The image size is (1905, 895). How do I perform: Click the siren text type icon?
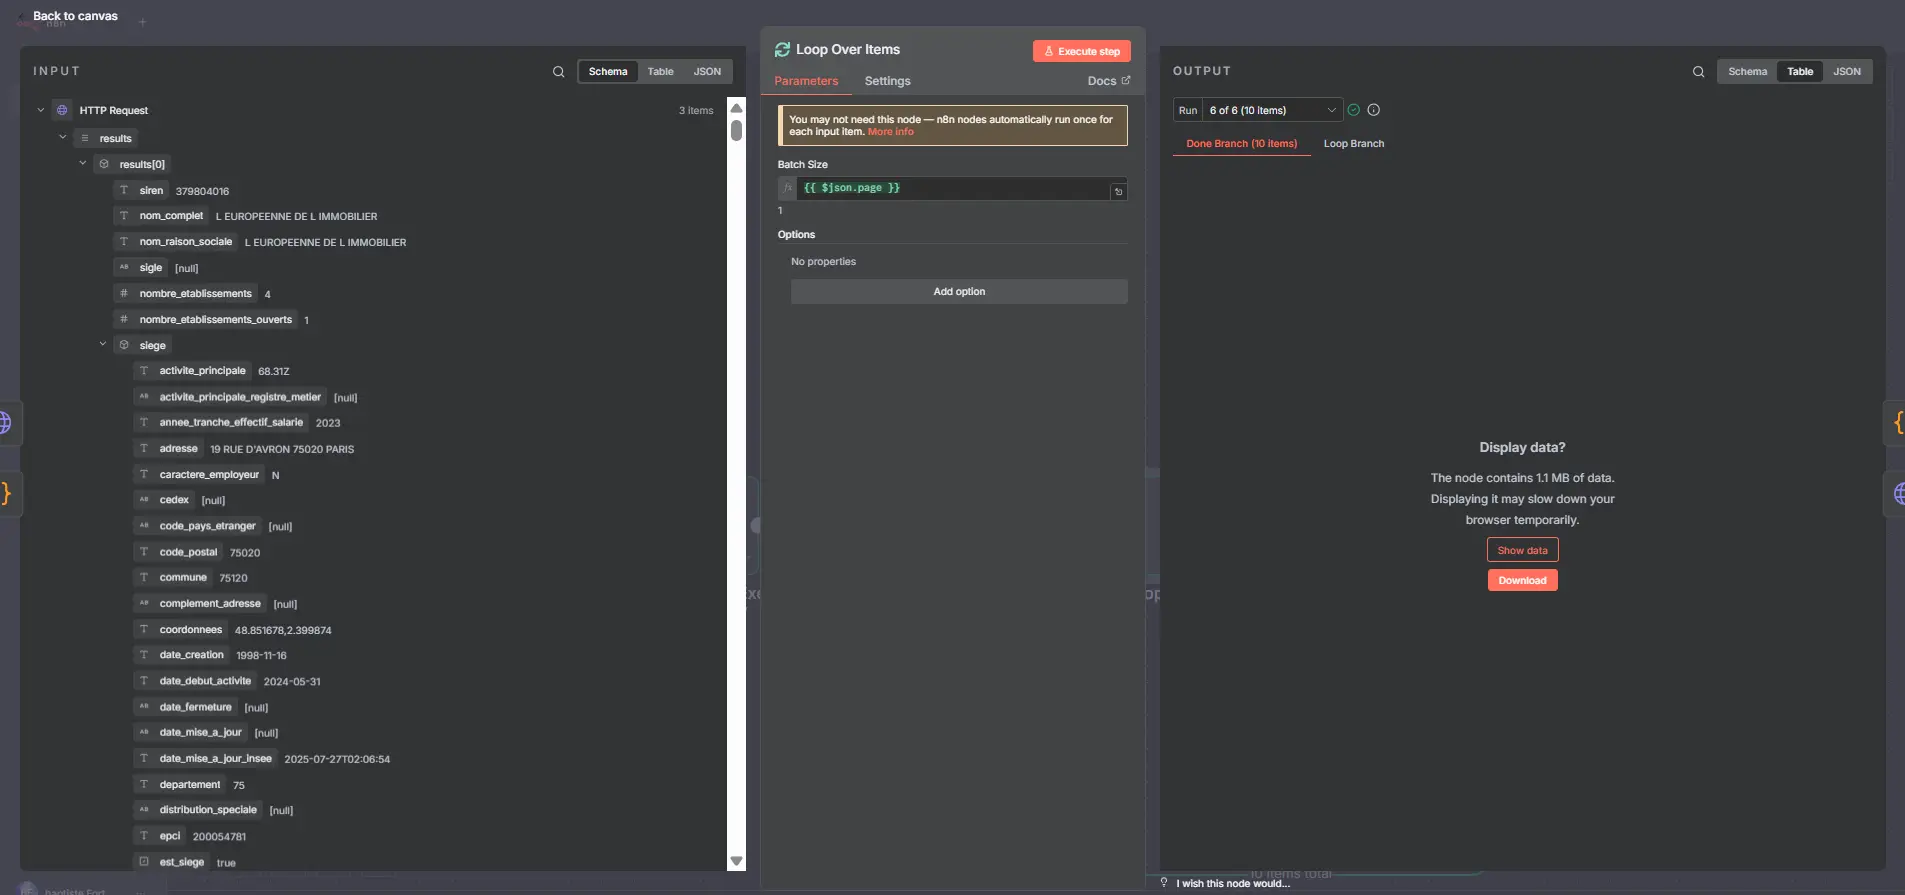click(124, 190)
